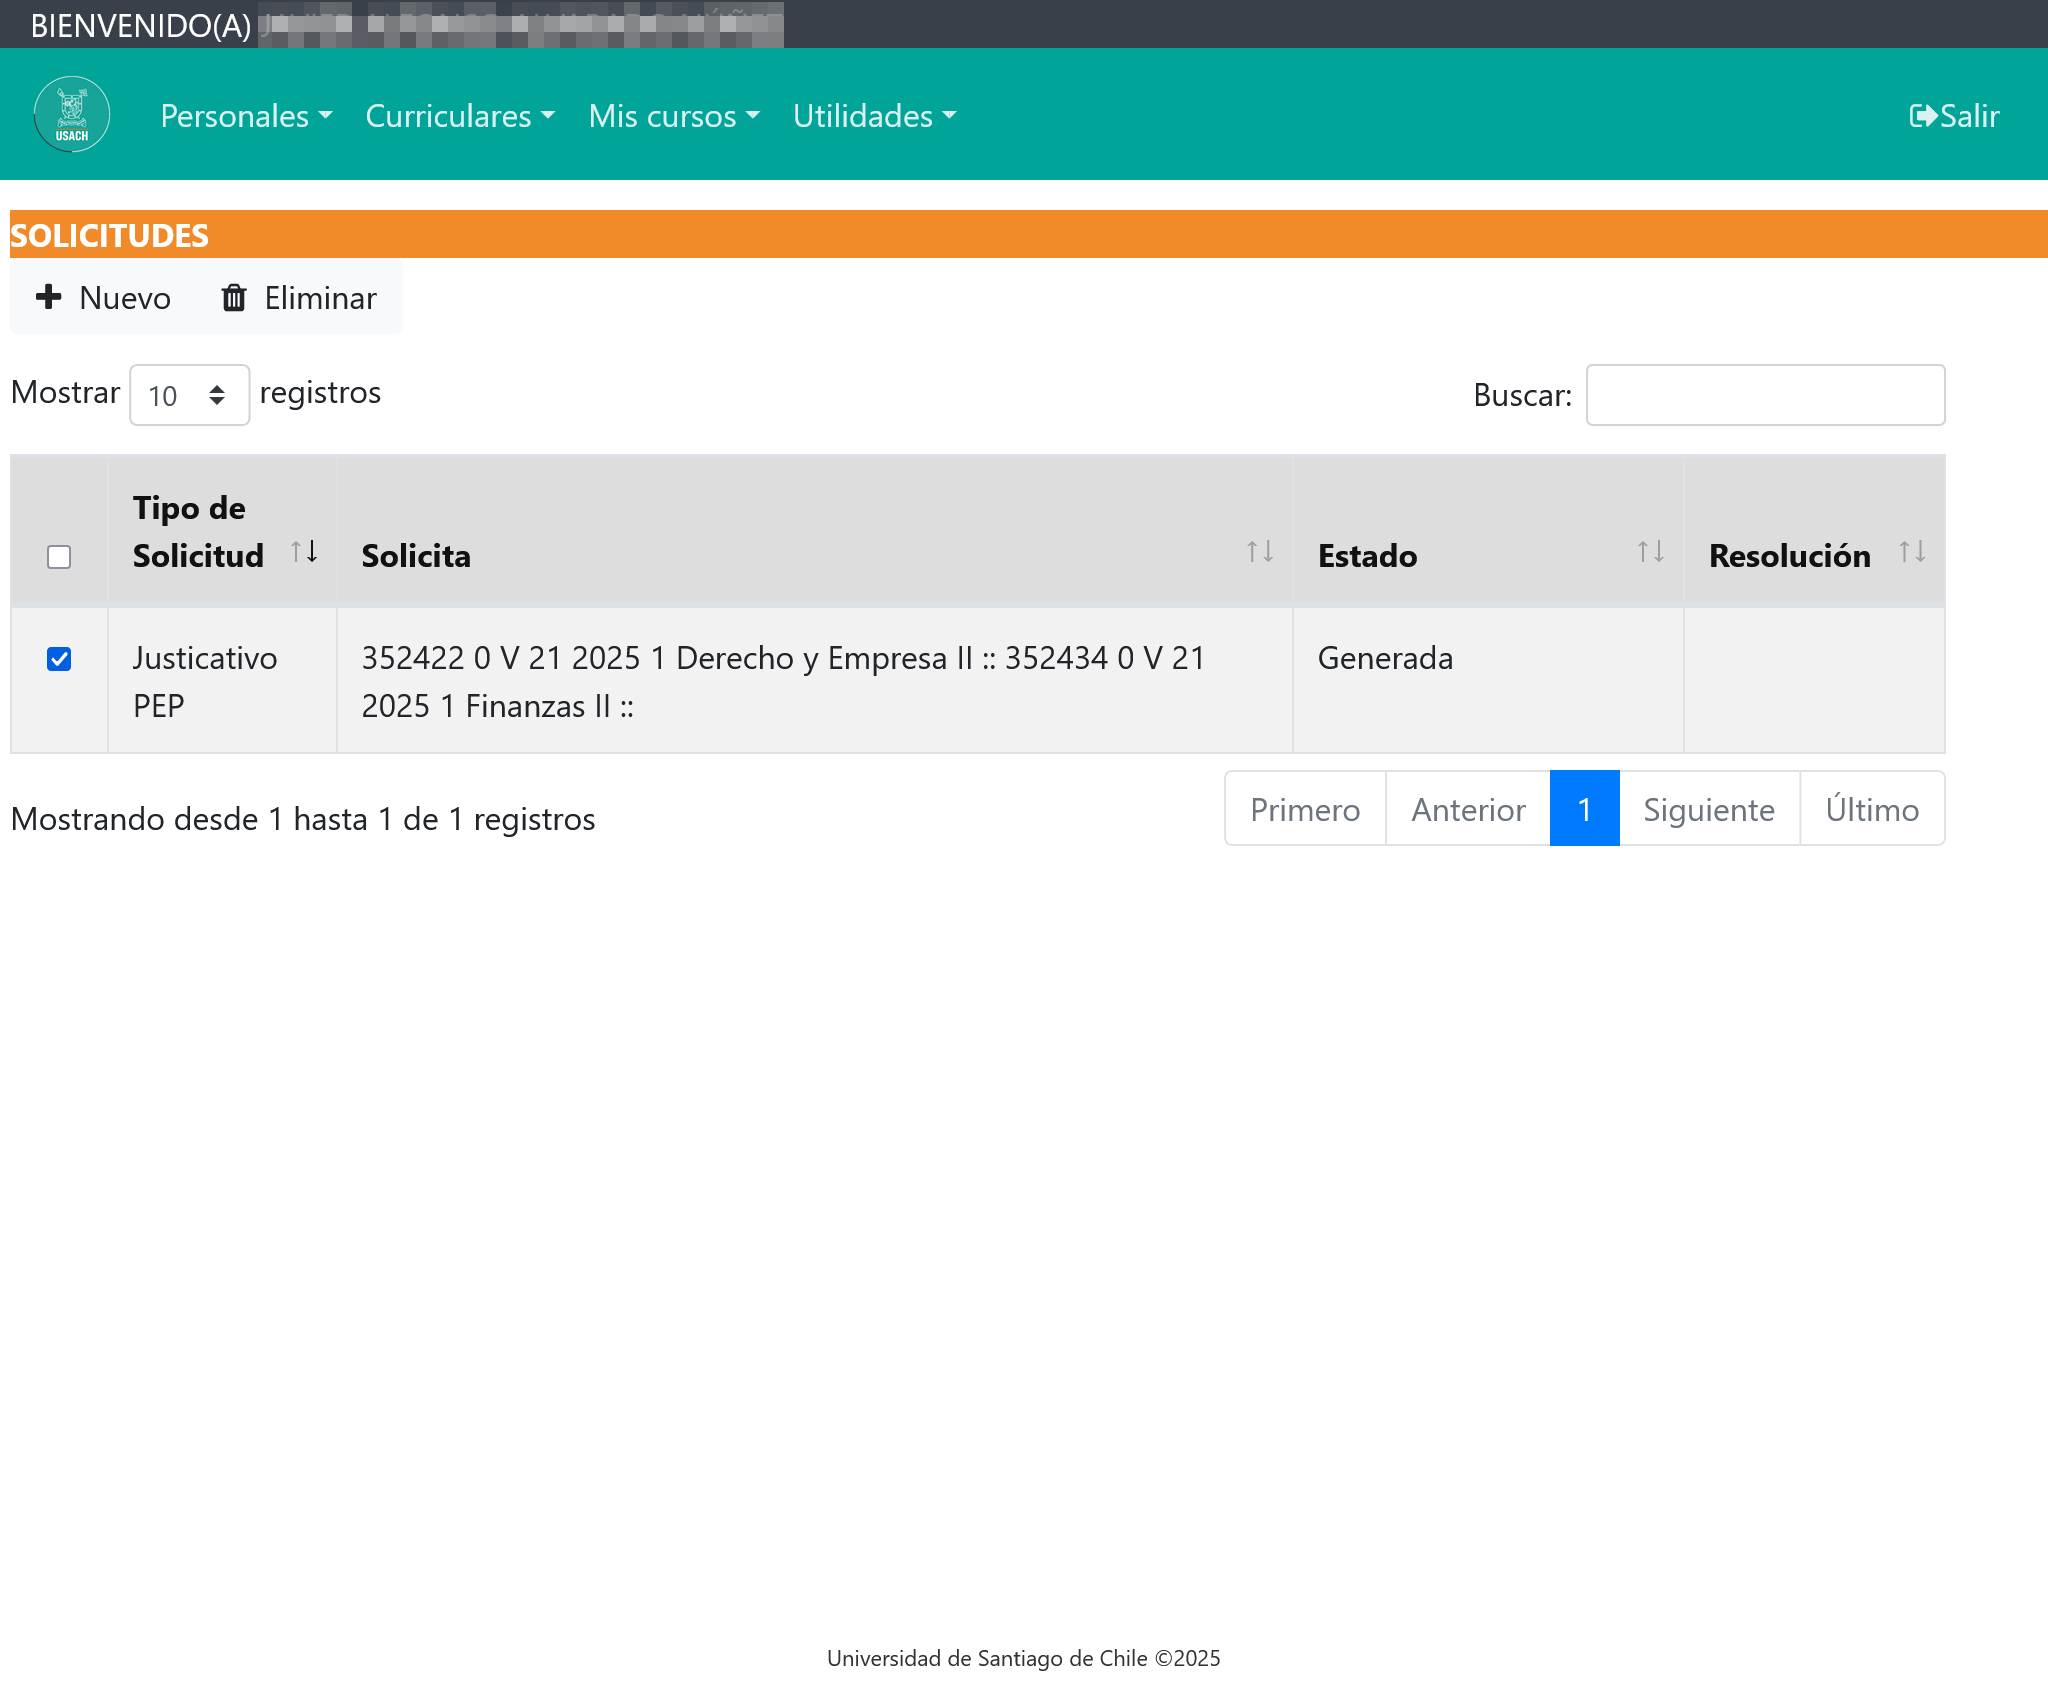Click the plus icon beside Nuevo
2048x1700 pixels.
point(48,297)
